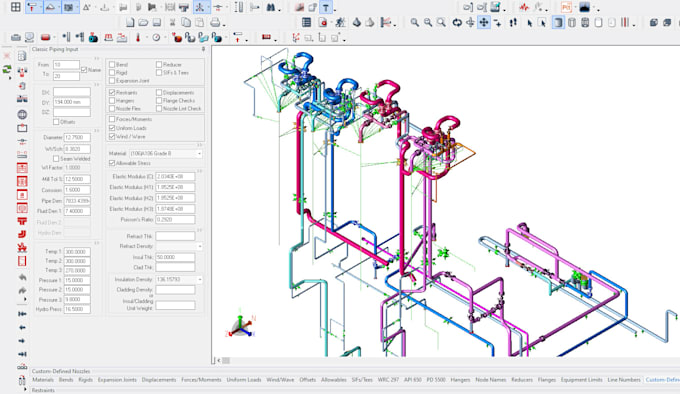Click the Print icon
This screenshot has height=394, width=680.
click(x=215, y=23)
